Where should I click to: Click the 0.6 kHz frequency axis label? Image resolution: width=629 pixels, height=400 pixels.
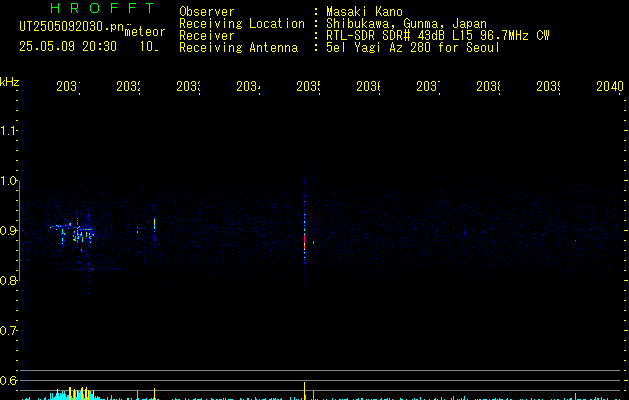pyautogui.click(x=9, y=380)
